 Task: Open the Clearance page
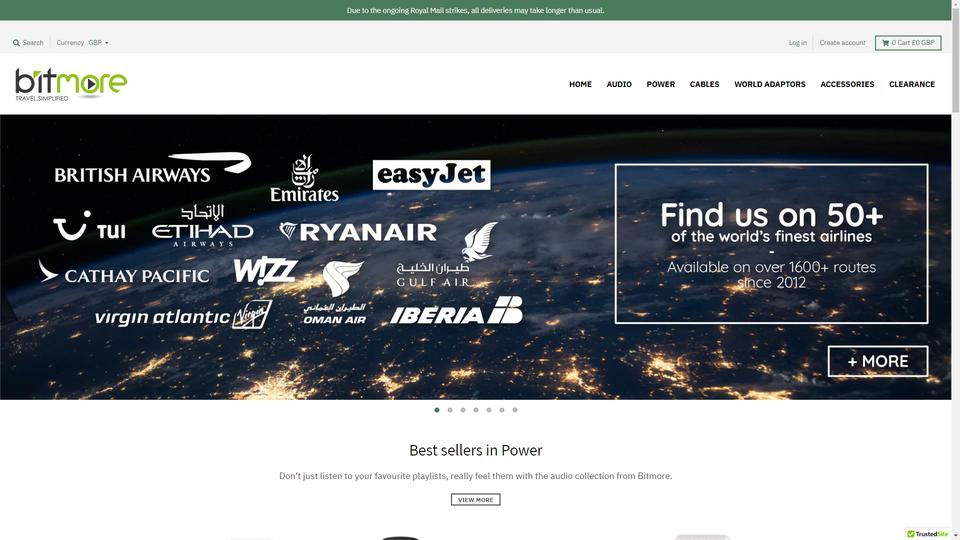pos(912,84)
